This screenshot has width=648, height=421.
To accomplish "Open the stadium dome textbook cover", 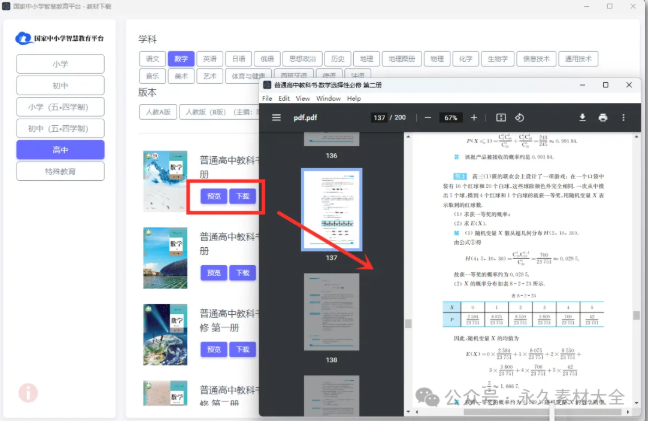I will click(x=165, y=258).
